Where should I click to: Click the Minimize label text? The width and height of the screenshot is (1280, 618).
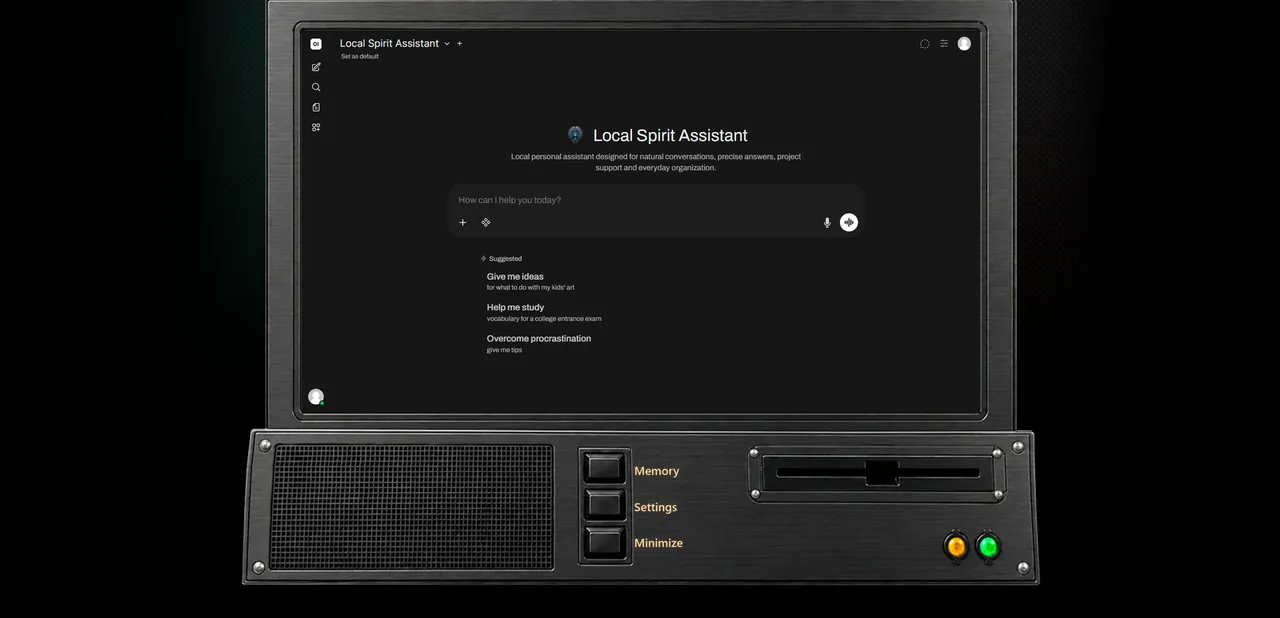click(x=658, y=543)
